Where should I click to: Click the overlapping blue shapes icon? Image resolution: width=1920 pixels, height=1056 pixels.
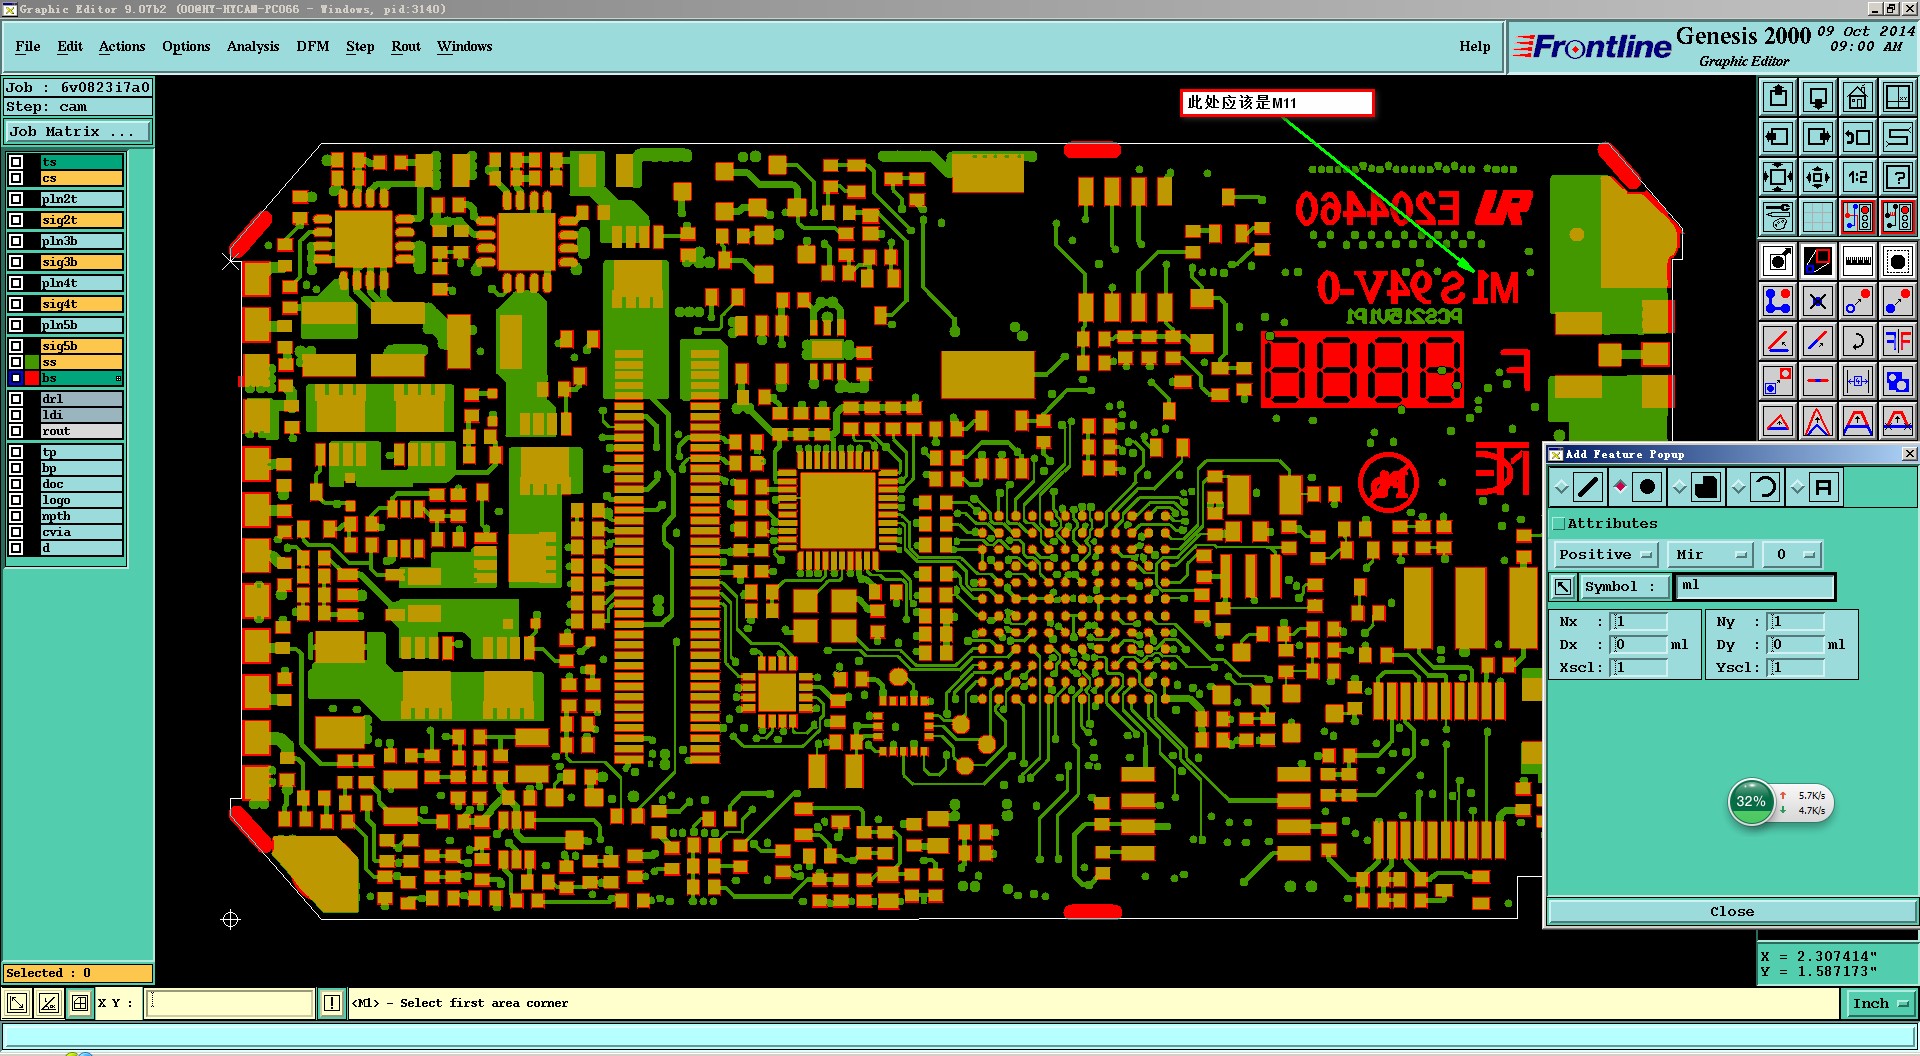coord(1898,381)
